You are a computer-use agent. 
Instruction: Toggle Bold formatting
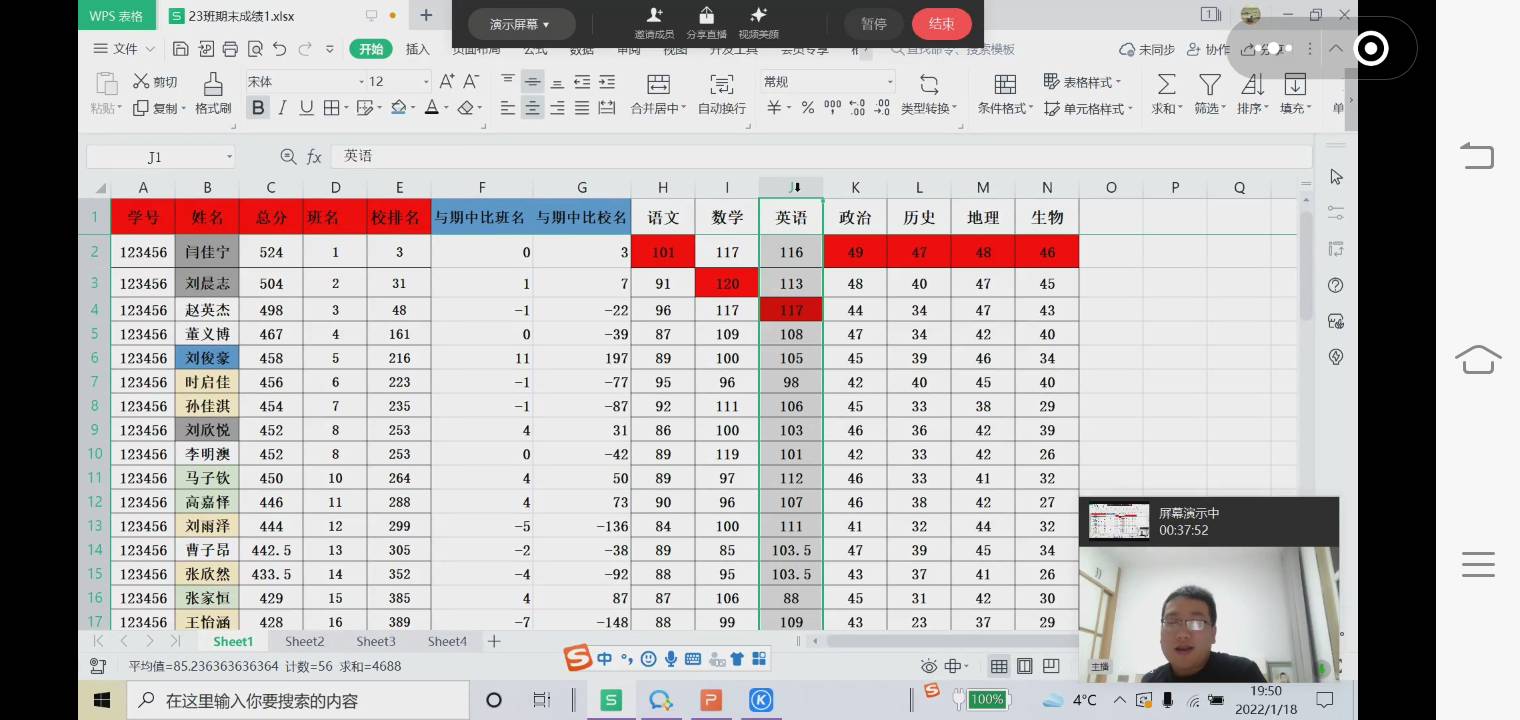[258, 108]
